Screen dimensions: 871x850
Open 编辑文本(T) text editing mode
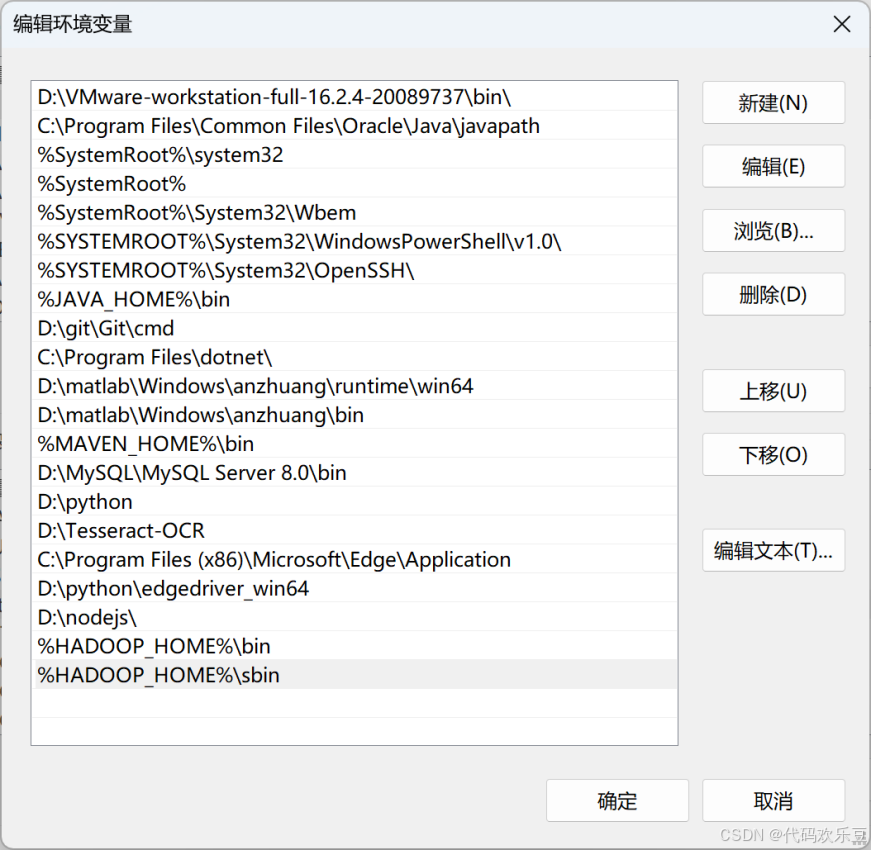pos(773,550)
